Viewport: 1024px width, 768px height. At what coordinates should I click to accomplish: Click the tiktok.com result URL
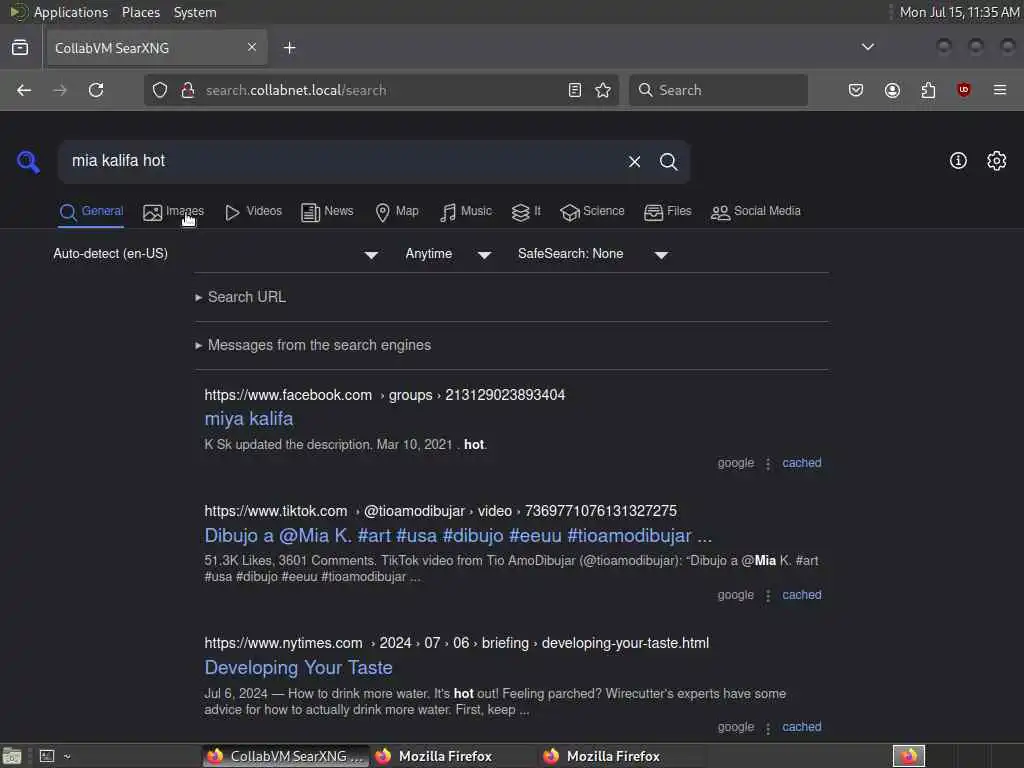[x=440, y=511]
